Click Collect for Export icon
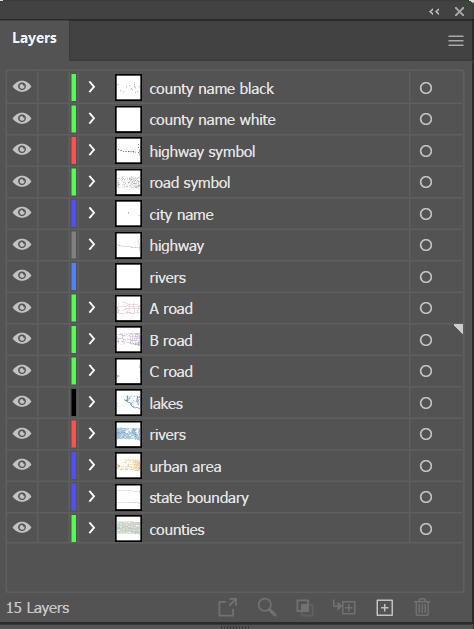 click(228, 607)
